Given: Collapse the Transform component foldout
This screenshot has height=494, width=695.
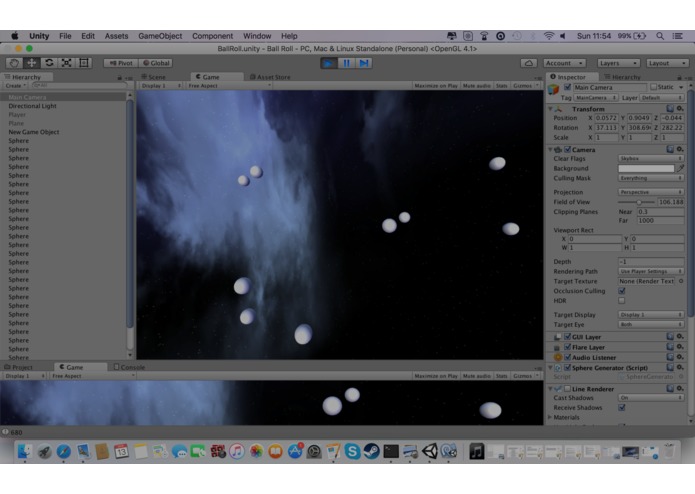Looking at the screenshot, I should [x=550, y=109].
